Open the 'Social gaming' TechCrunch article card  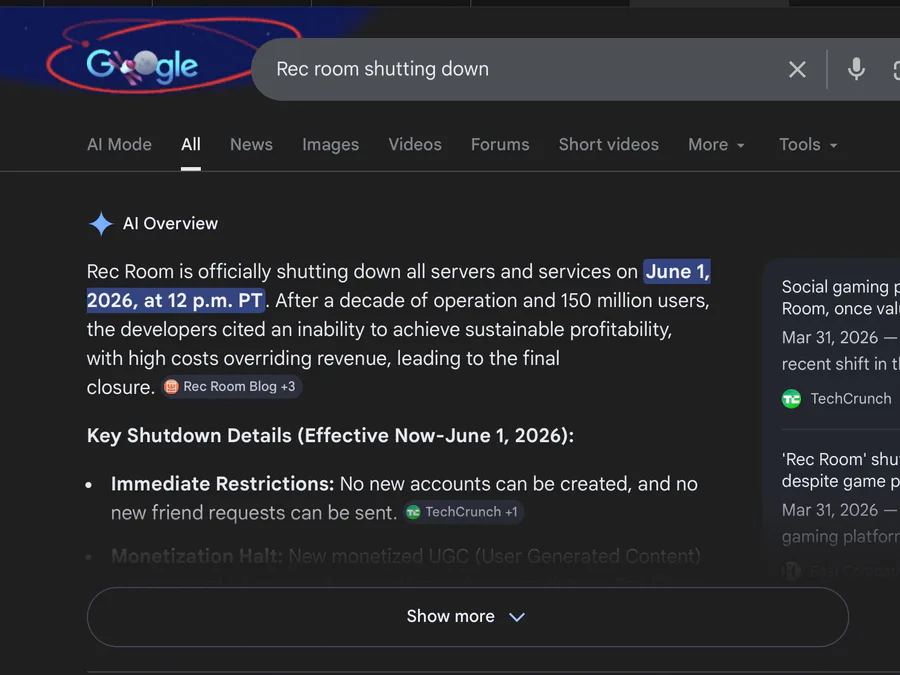840,343
